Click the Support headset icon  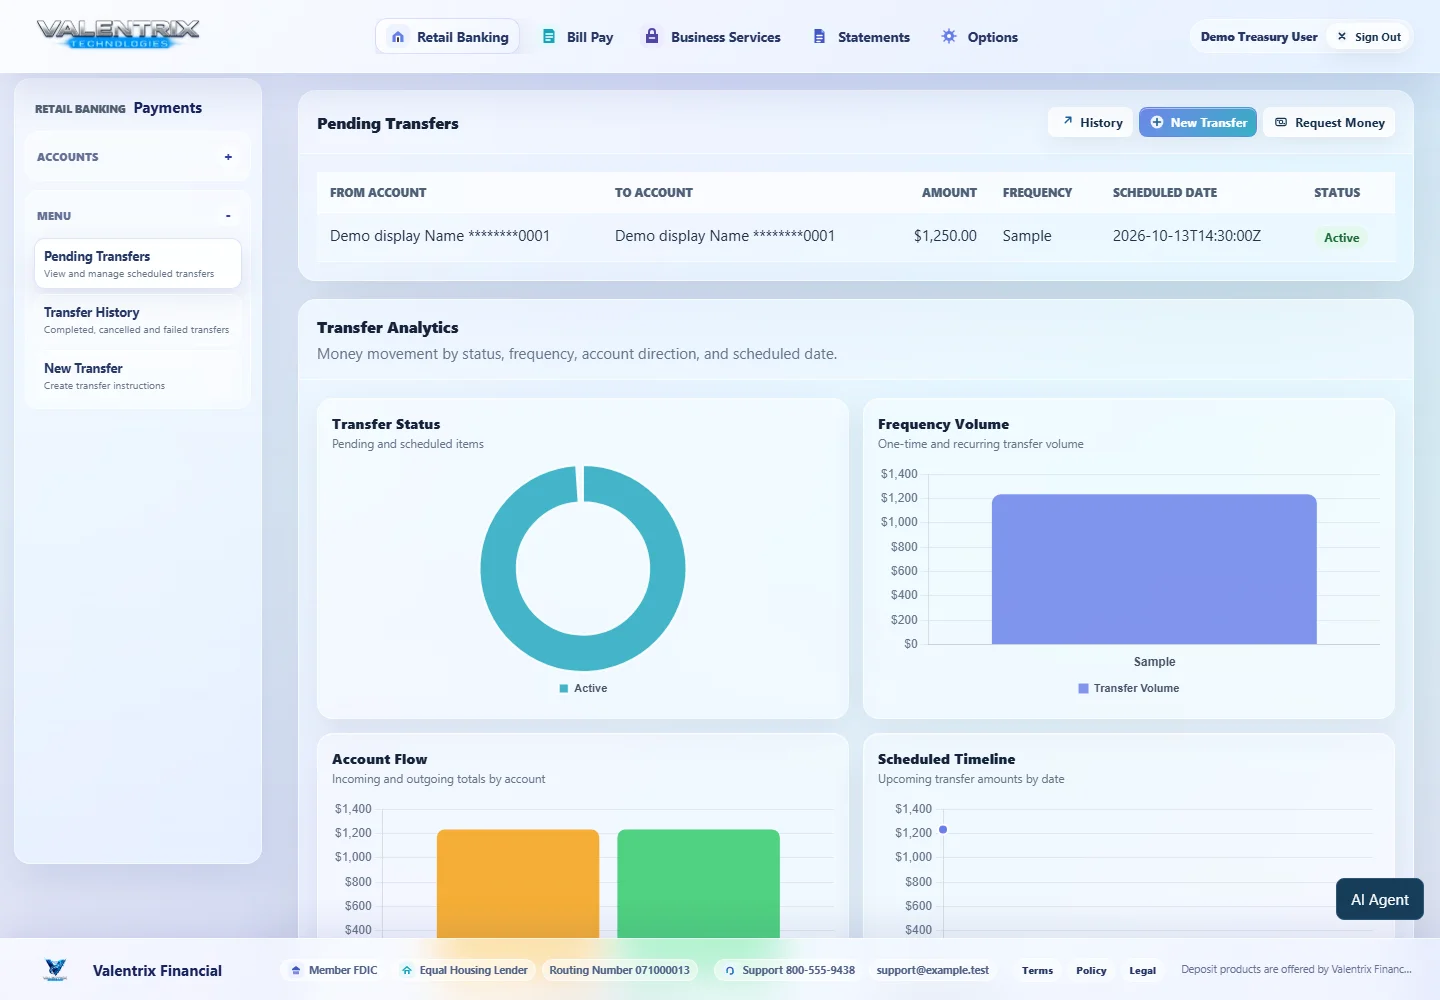[730, 970]
